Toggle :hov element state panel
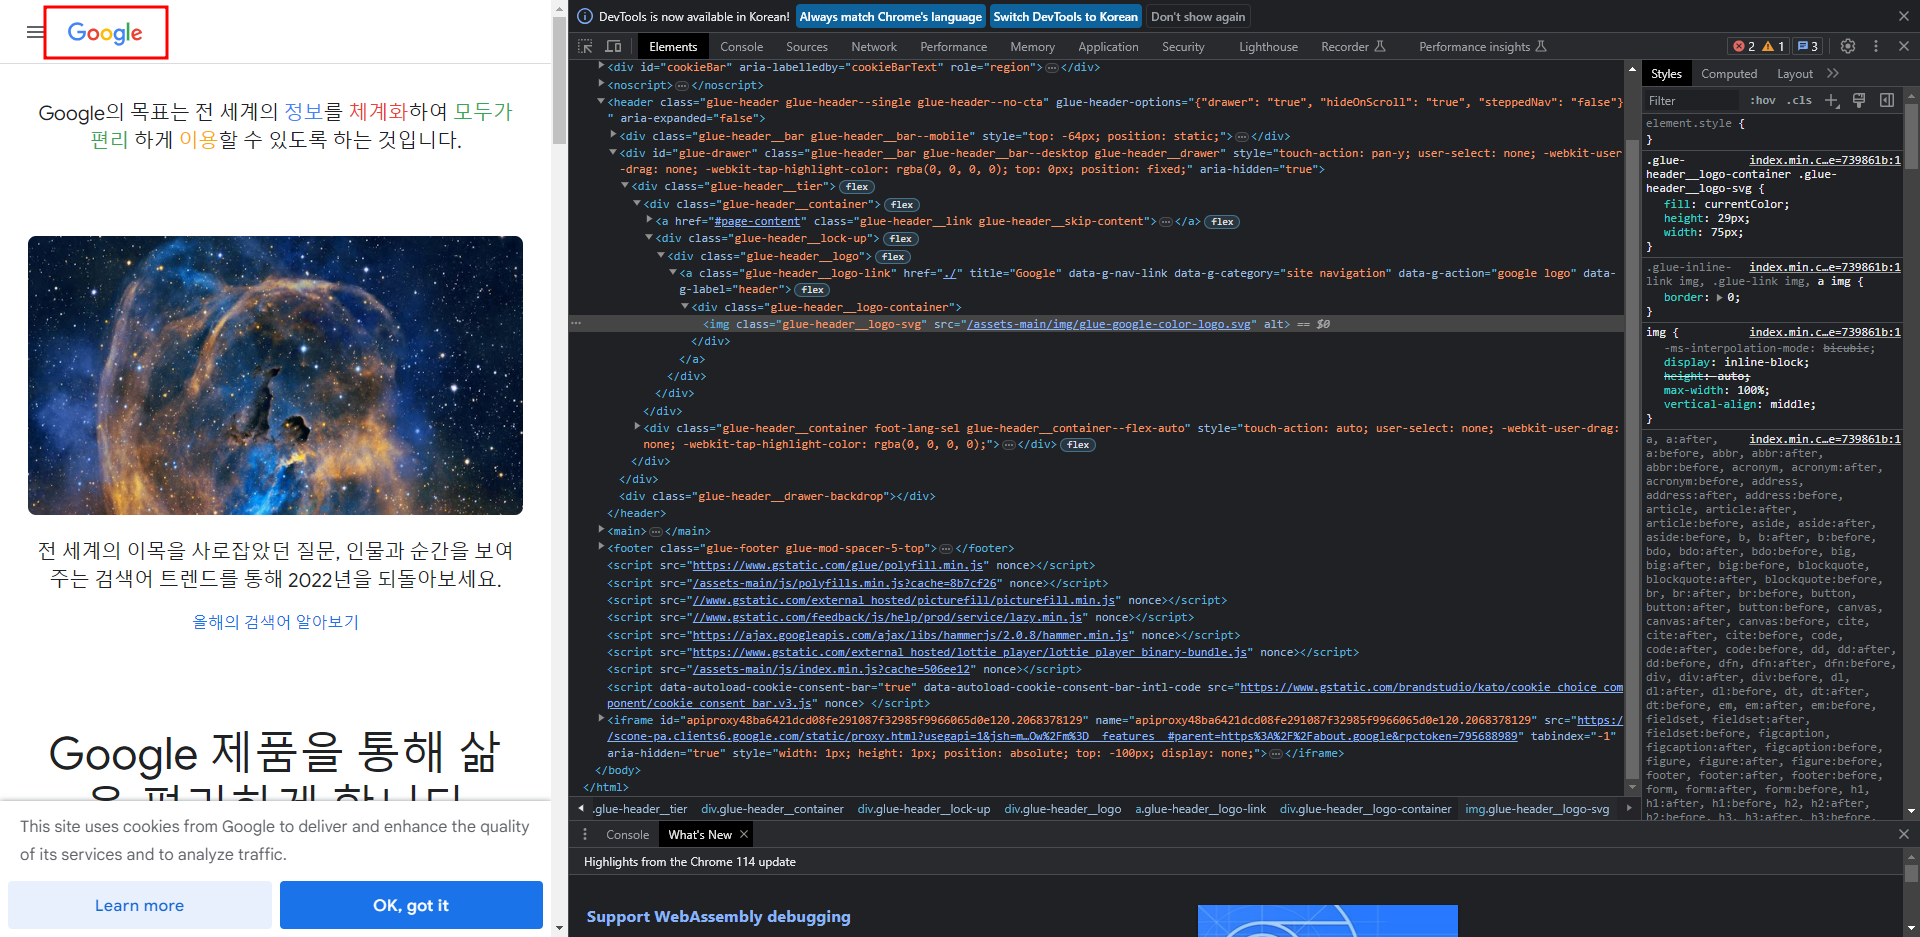This screenshot has width=1920, height=937. coord(1763,100)
